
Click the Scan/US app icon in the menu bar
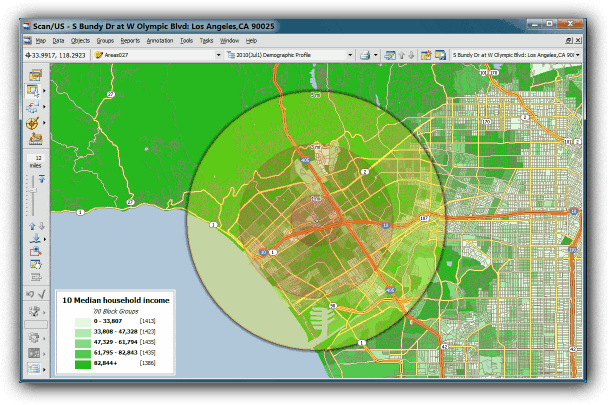click(x=28, y=40)
